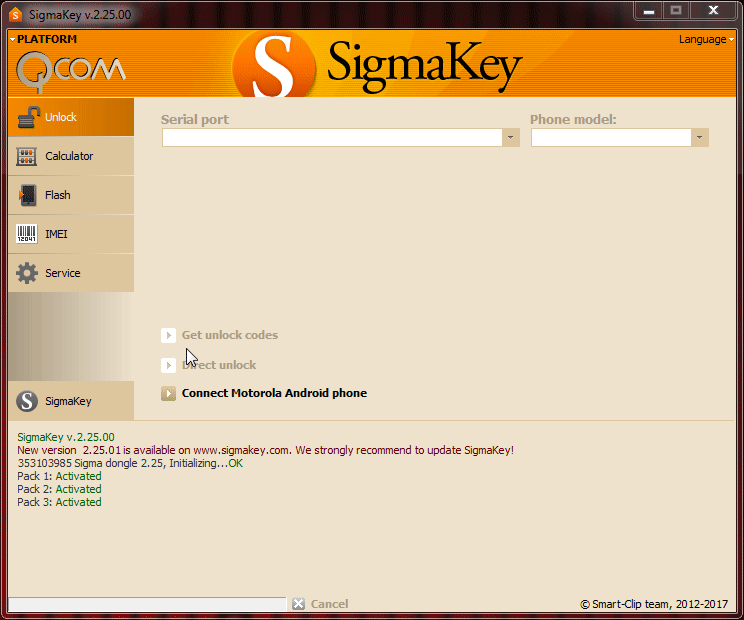Click the Get unlock codes arrow icon
This screenshot has height=620, width=744.
(x=168, y=335)
